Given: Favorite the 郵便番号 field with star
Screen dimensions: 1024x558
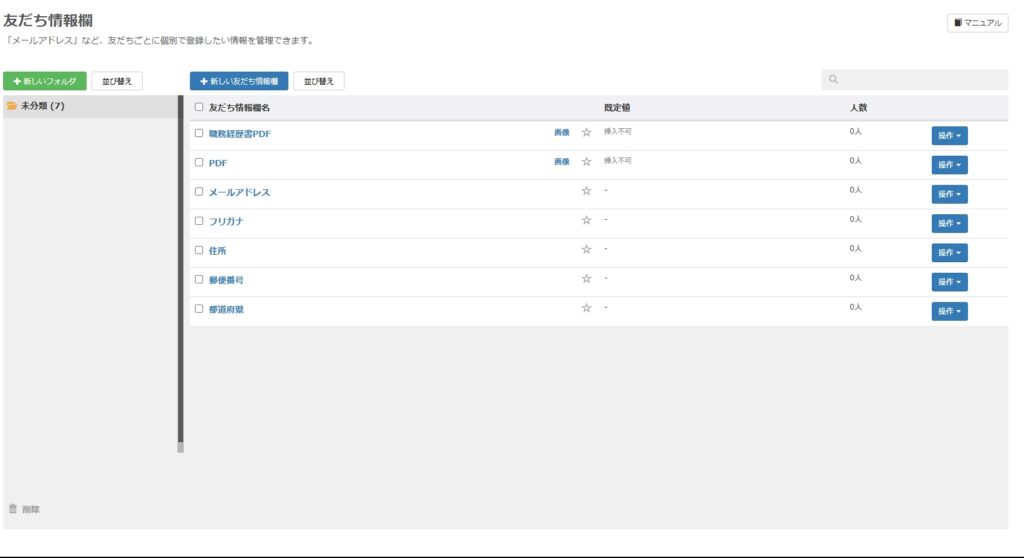Looking at the screenshot, I should (x=587, y=279).
